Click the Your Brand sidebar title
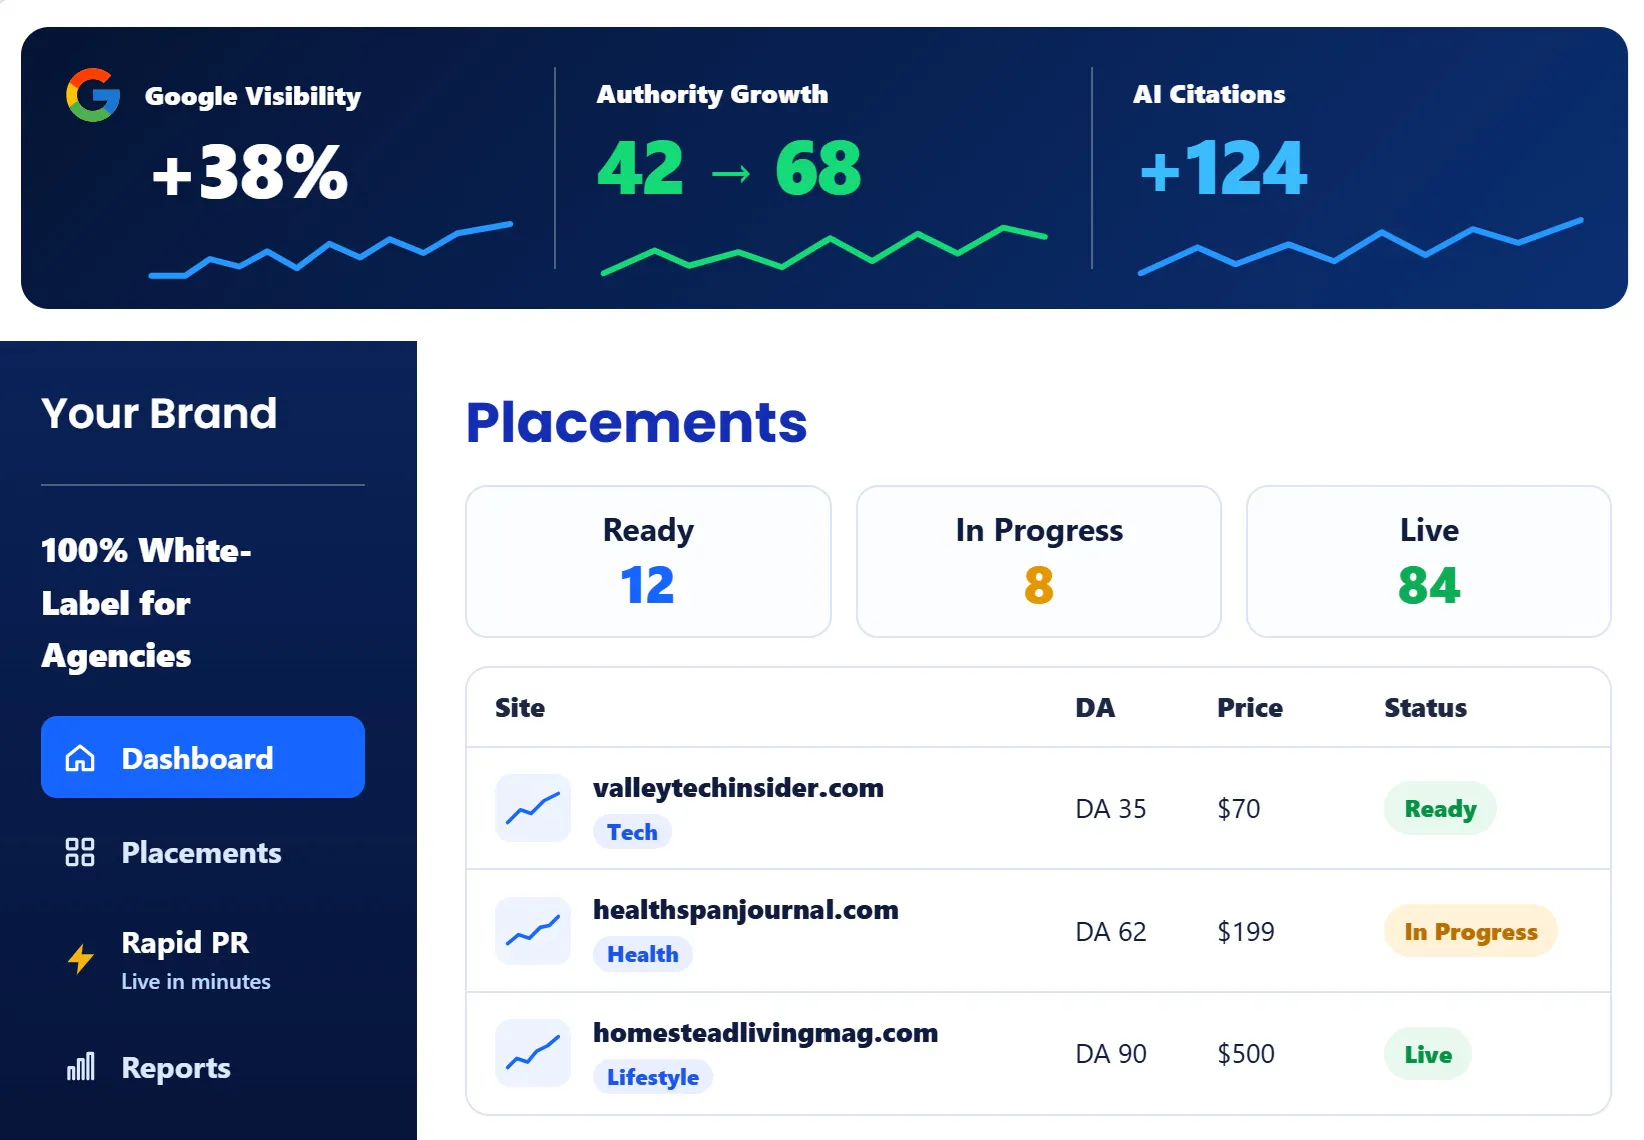The image size is (1644, 1140). pos(159,413)
